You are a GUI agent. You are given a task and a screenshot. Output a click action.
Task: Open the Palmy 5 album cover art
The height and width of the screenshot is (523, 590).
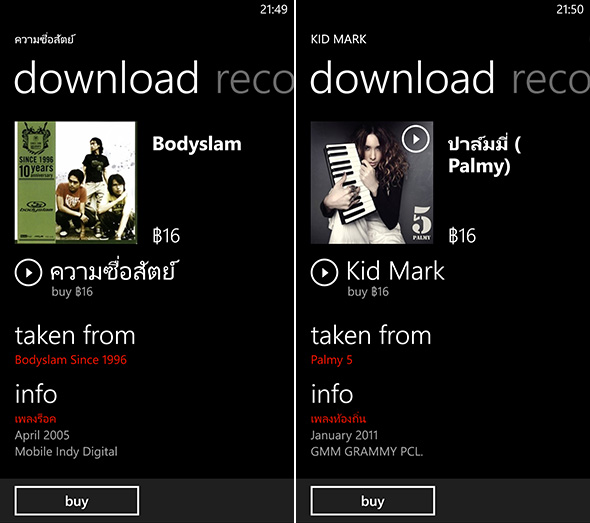click(x=372, y=182)
